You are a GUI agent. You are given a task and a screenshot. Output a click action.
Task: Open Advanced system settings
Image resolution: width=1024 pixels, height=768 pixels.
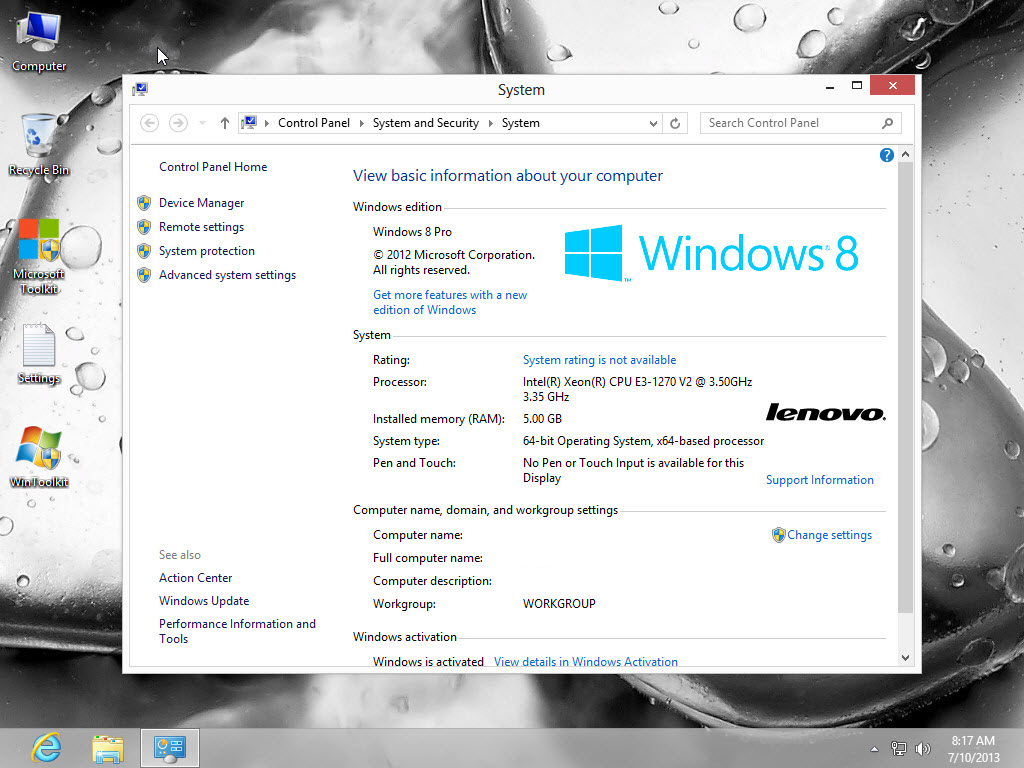pos(227,275)
